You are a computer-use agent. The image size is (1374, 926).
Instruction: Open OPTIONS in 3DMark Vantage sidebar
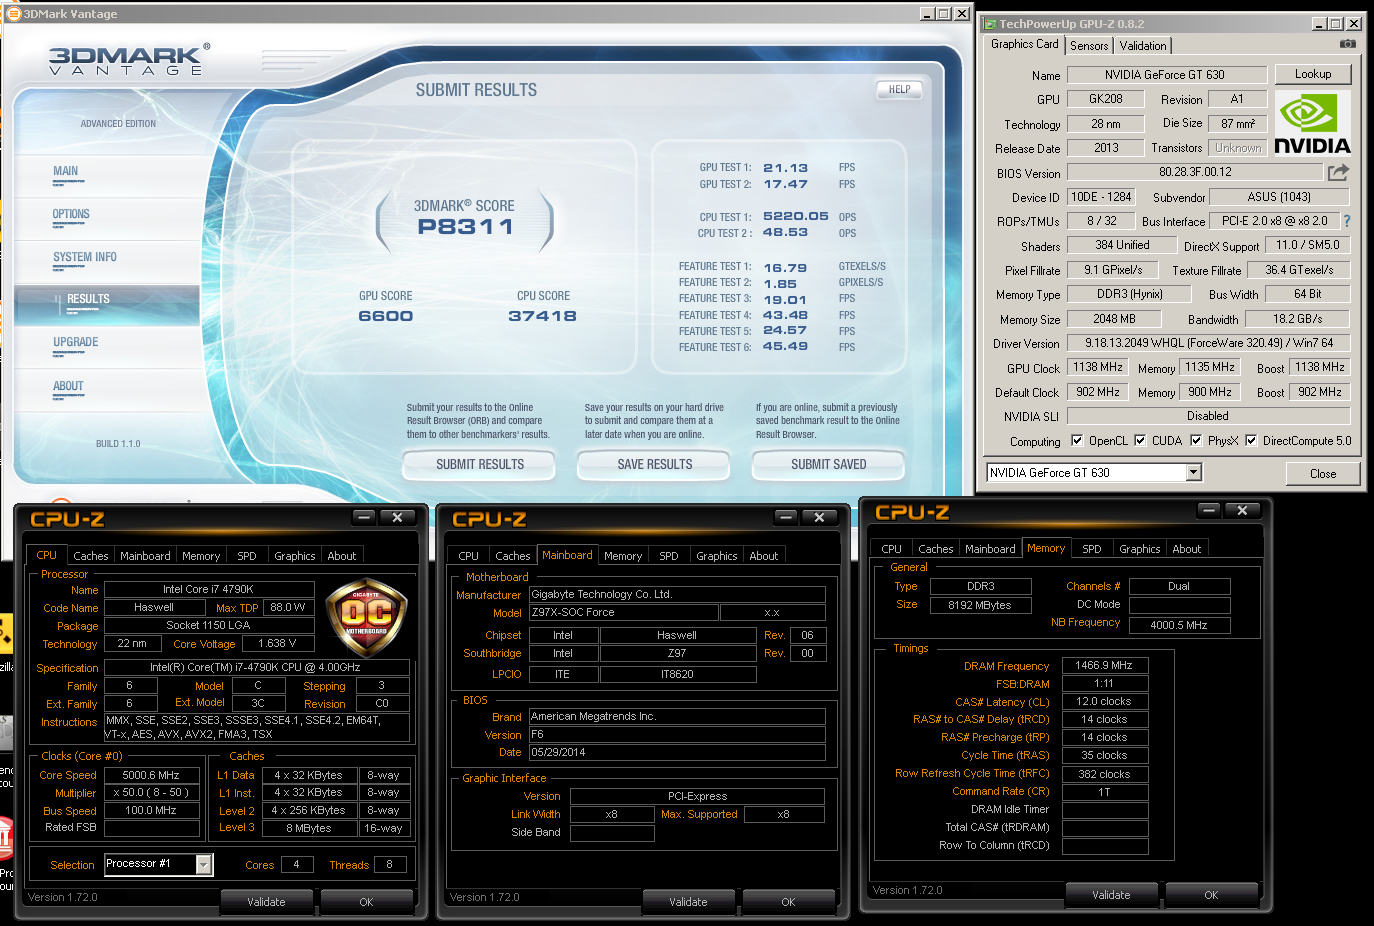tap(71, 215)
